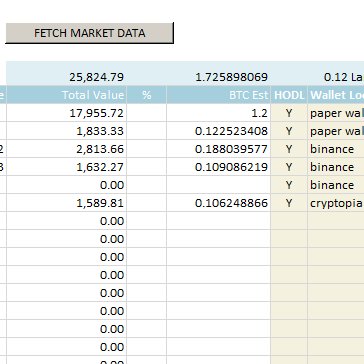Select HODL Y cell in the 2,813.66 row

point(289,149)
